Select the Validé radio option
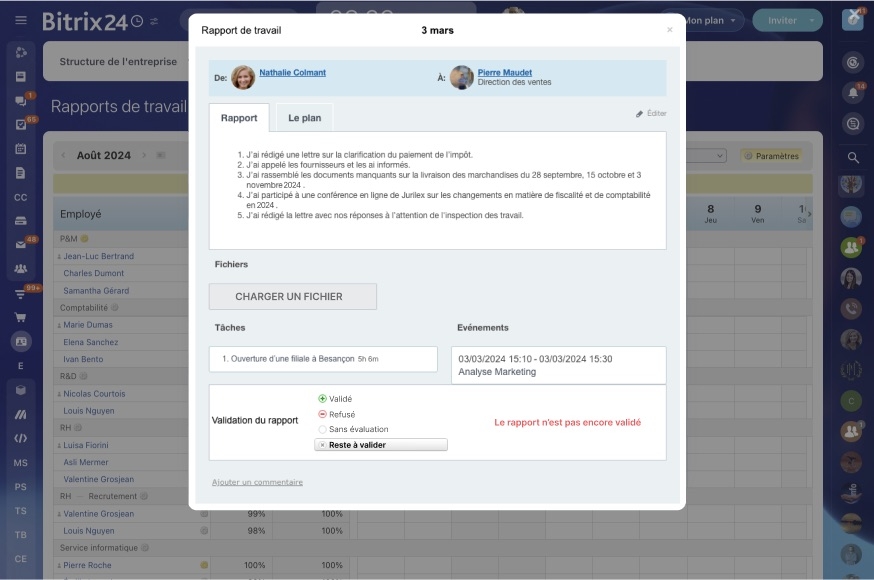This screenshot has width=874, height=580. click(322, 398)
